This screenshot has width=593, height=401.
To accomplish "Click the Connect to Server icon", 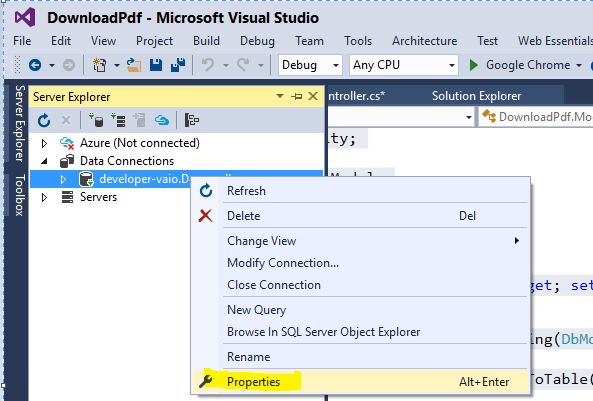I will coord(118,120).
